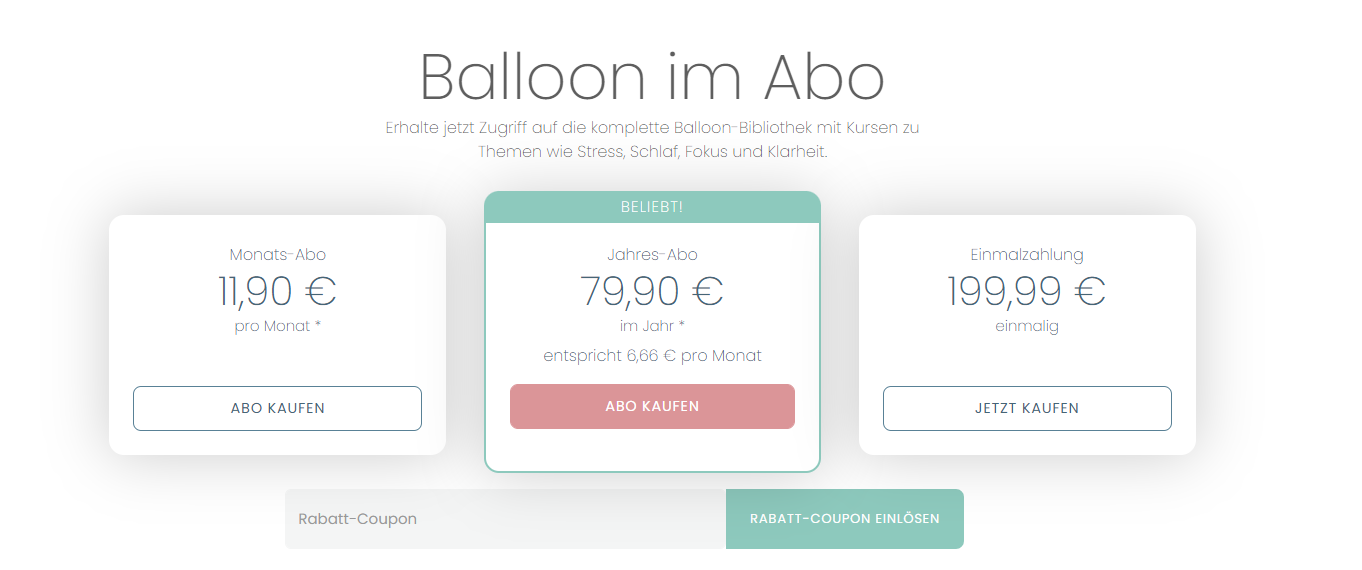Click the 'pro Monat *' label

click(x=278, y=326)
